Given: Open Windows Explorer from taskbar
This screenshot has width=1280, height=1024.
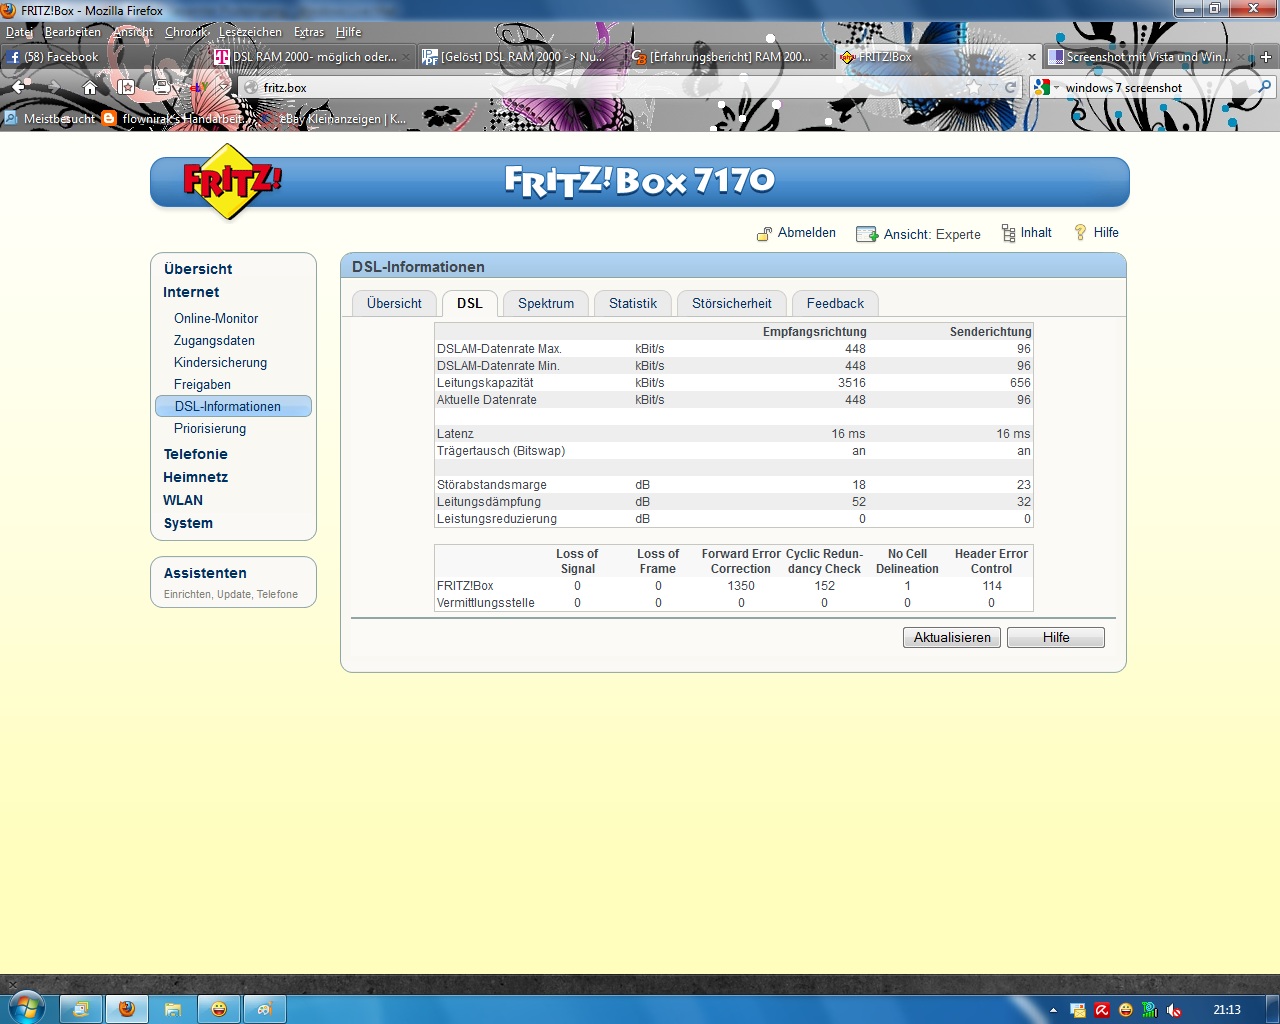Looking at the screenshot, I should pyautogui.click(x=173, y=1009).
